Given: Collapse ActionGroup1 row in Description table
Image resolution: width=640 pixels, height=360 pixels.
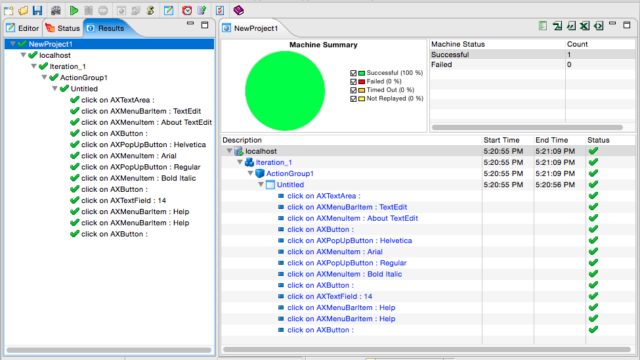Looking at the screenshot, I should [251, 173].
